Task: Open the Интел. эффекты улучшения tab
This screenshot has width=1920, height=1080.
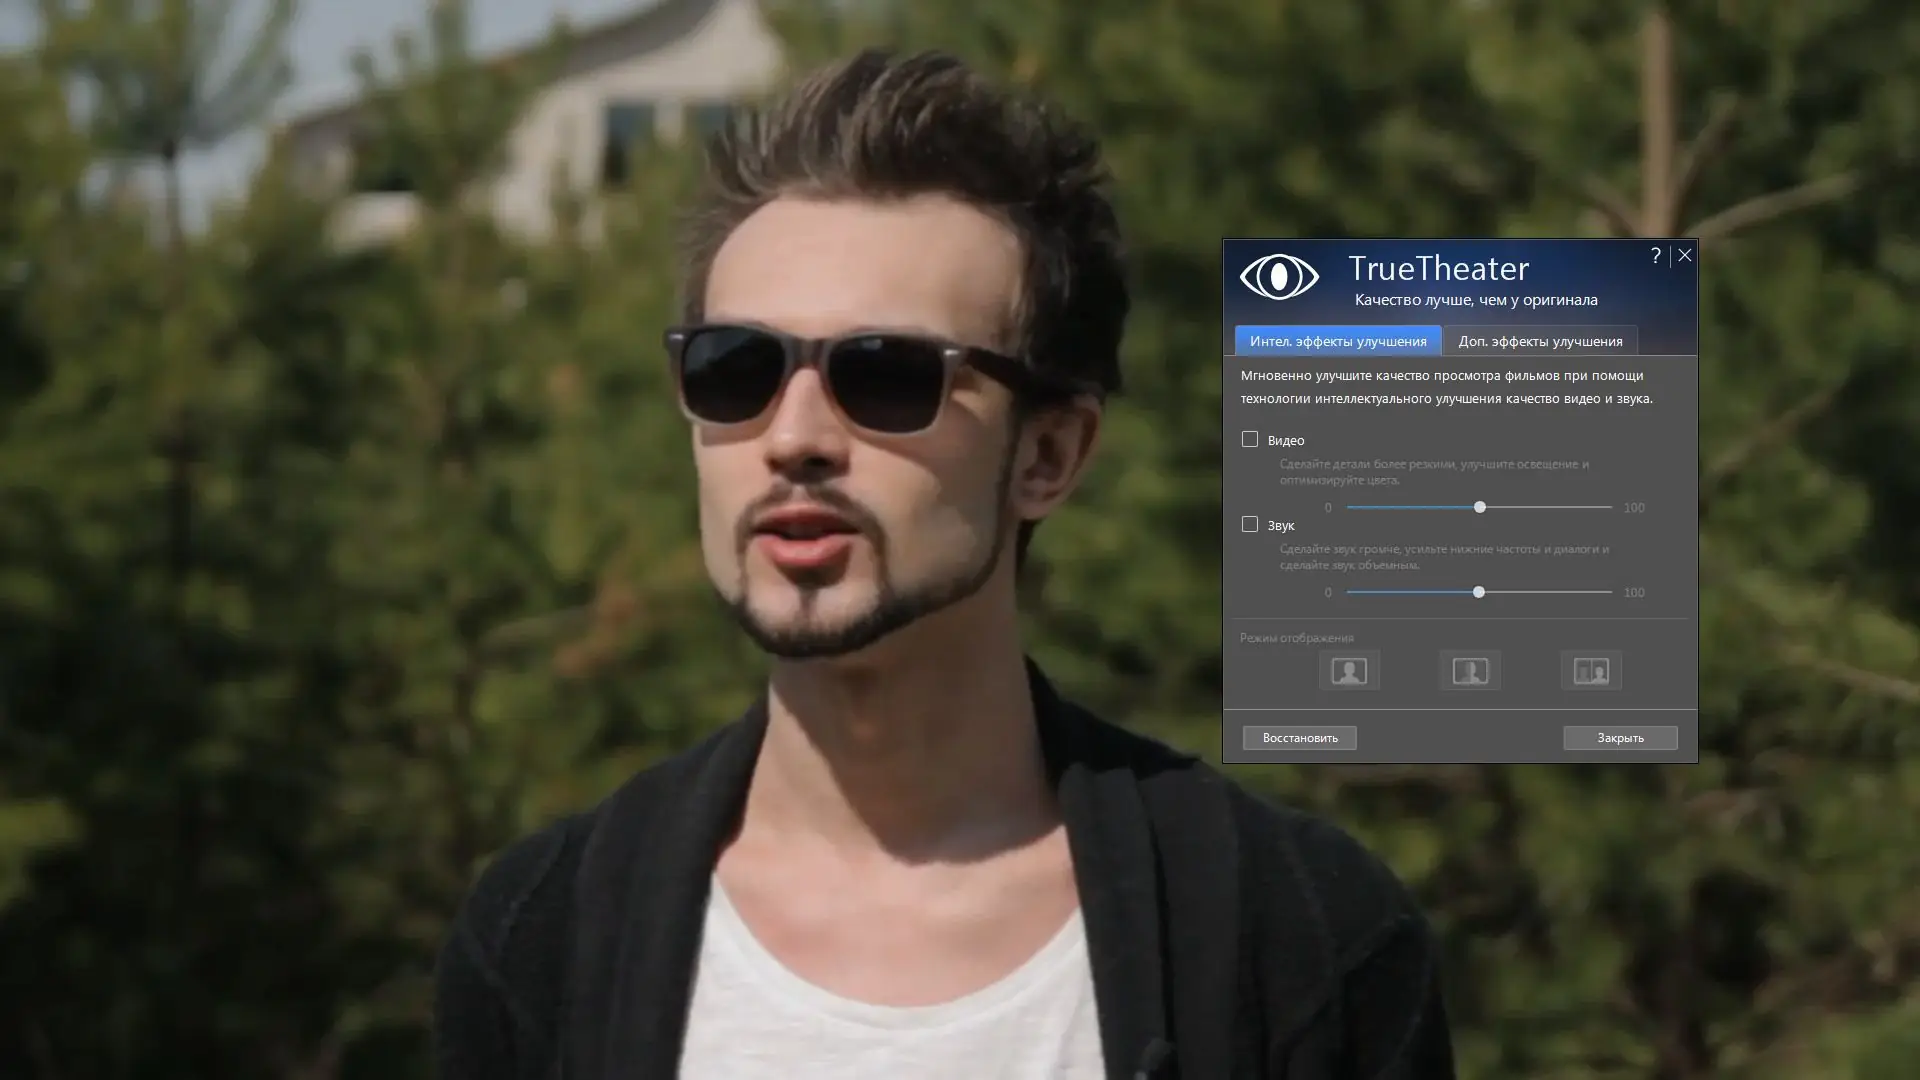Action: pos(1338,341)
